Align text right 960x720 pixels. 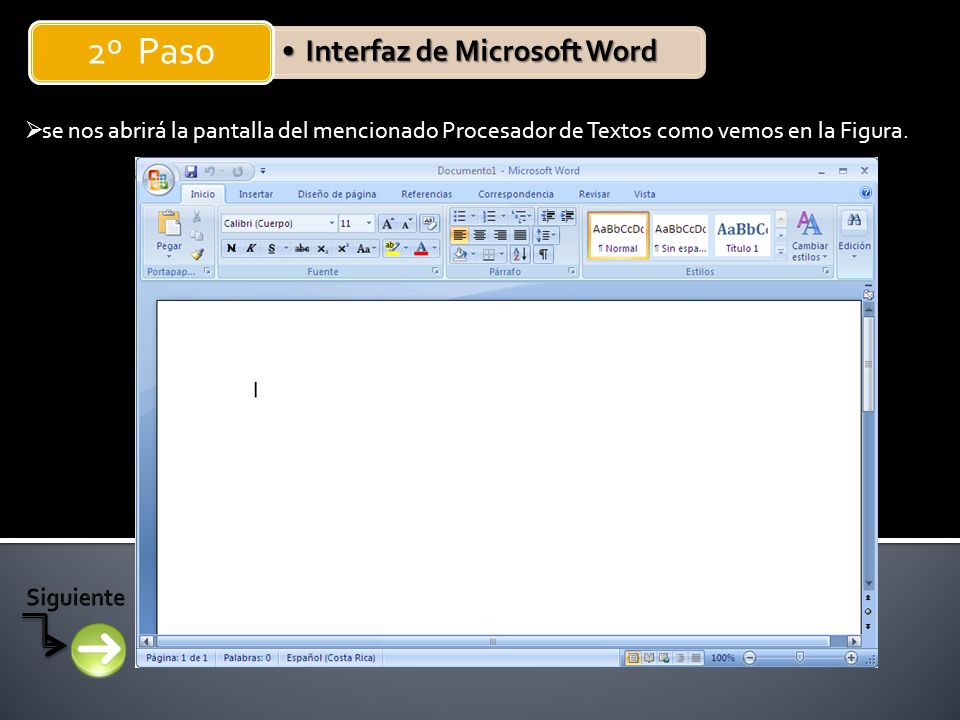tap(500, 235)
